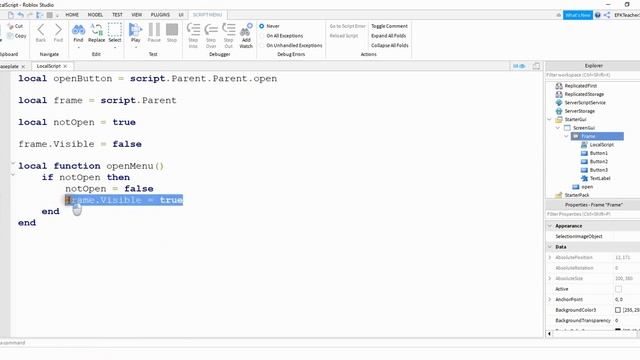Screen dimensions: 640x360
Task: Open the Play button dropdown arrow
Action: [136, 47]
